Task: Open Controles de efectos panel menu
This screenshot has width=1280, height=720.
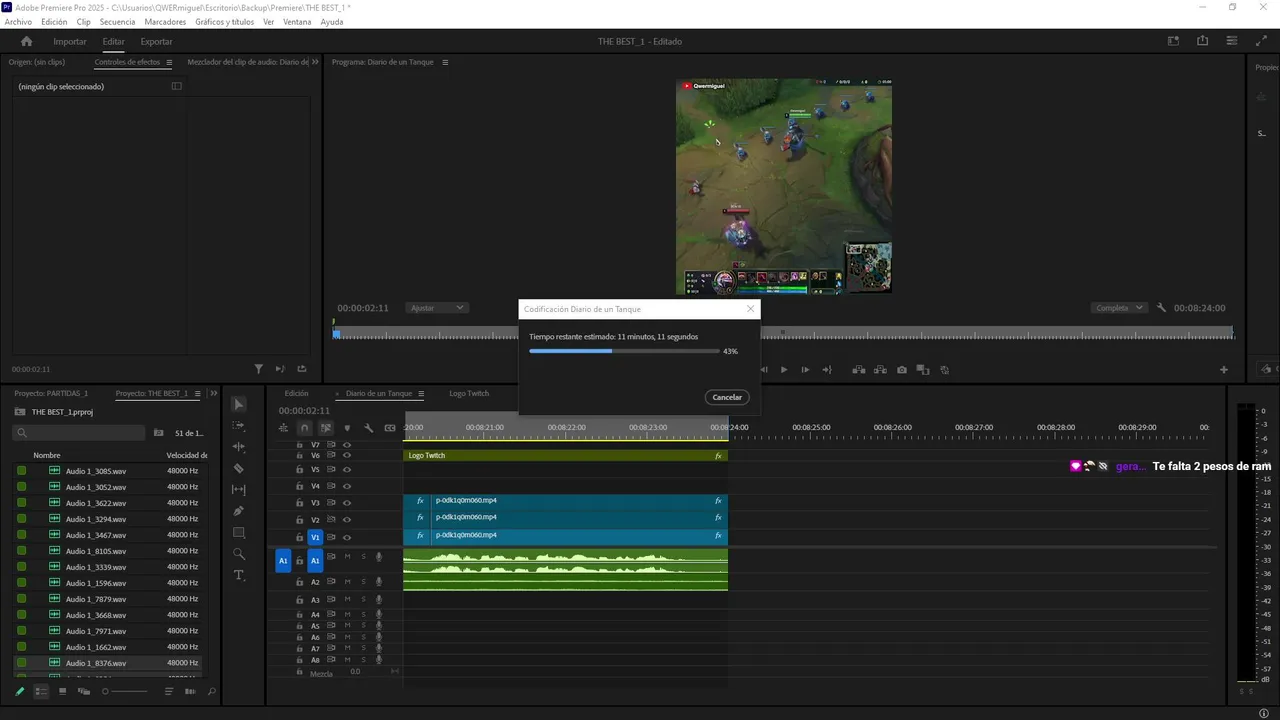Action: (169, 62)
